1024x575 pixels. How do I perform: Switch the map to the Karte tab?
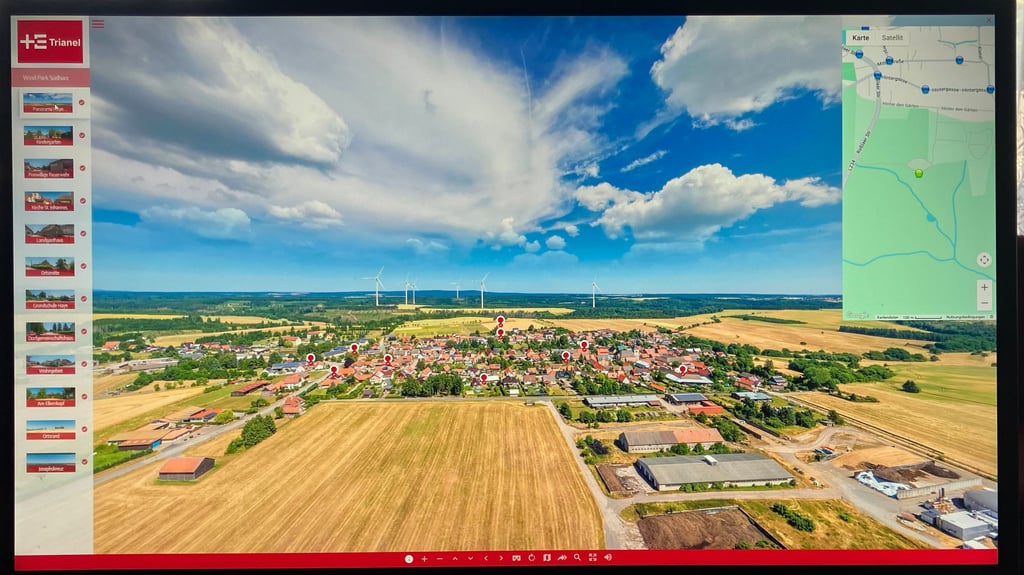(861, 38)
